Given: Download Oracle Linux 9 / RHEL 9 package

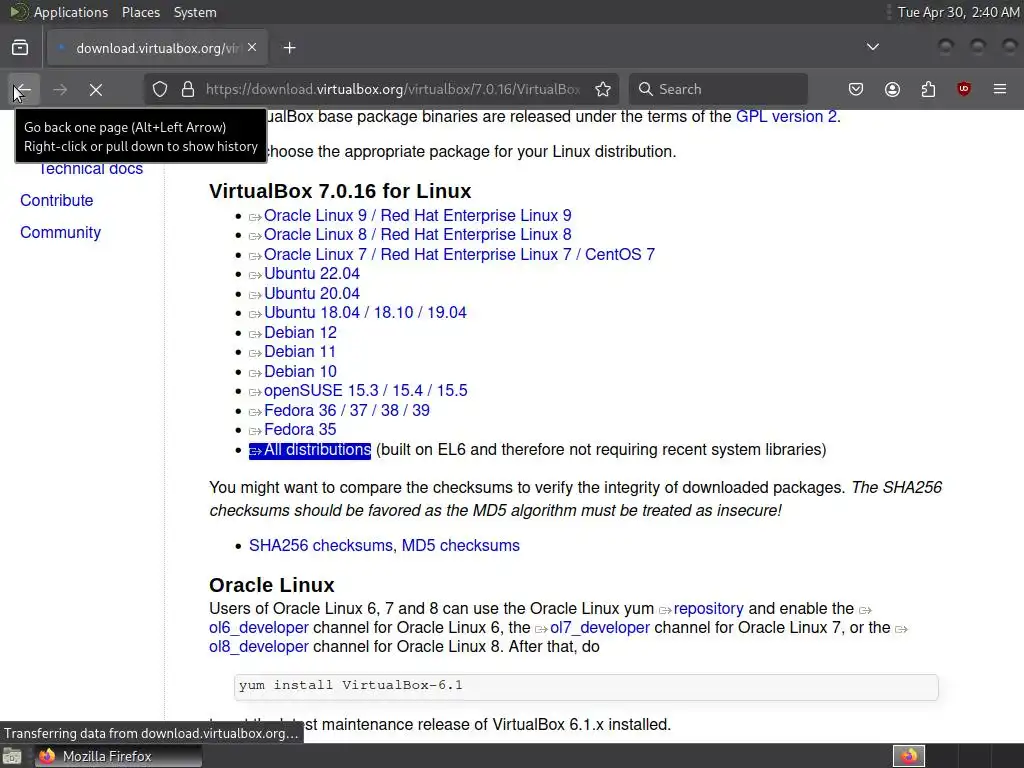Looking at the screenshot, I should click(417, 216).
